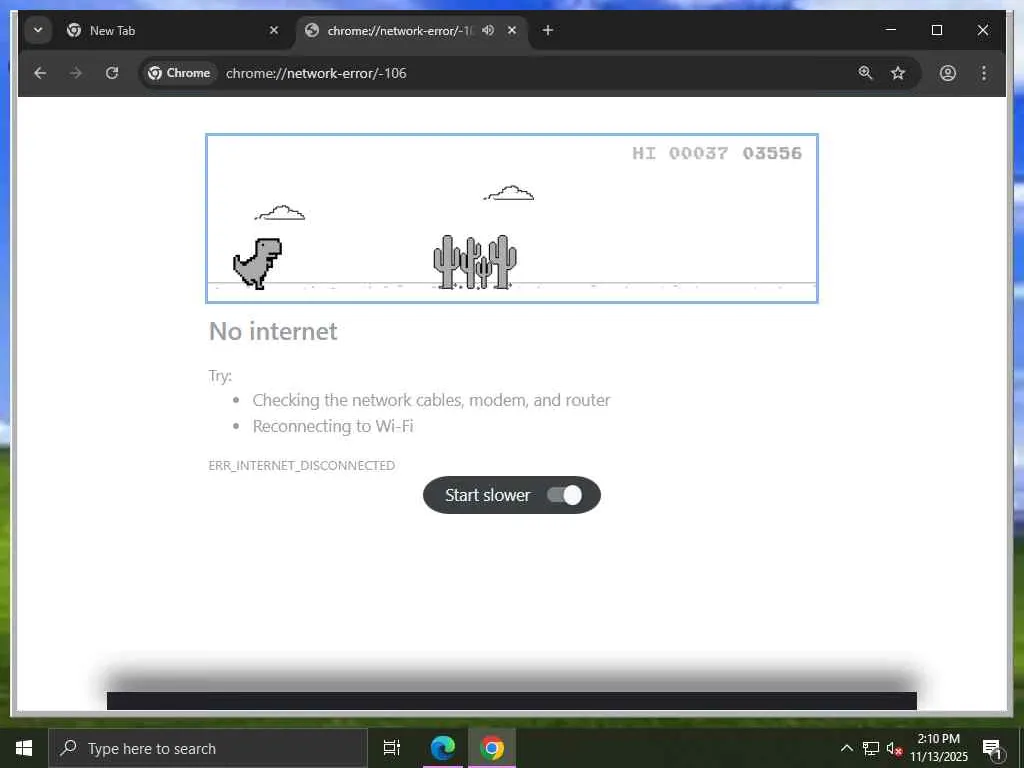Screen dimensions: 1024x768
Task: Open the zoom magnifier in address bar
Action: 865,73
